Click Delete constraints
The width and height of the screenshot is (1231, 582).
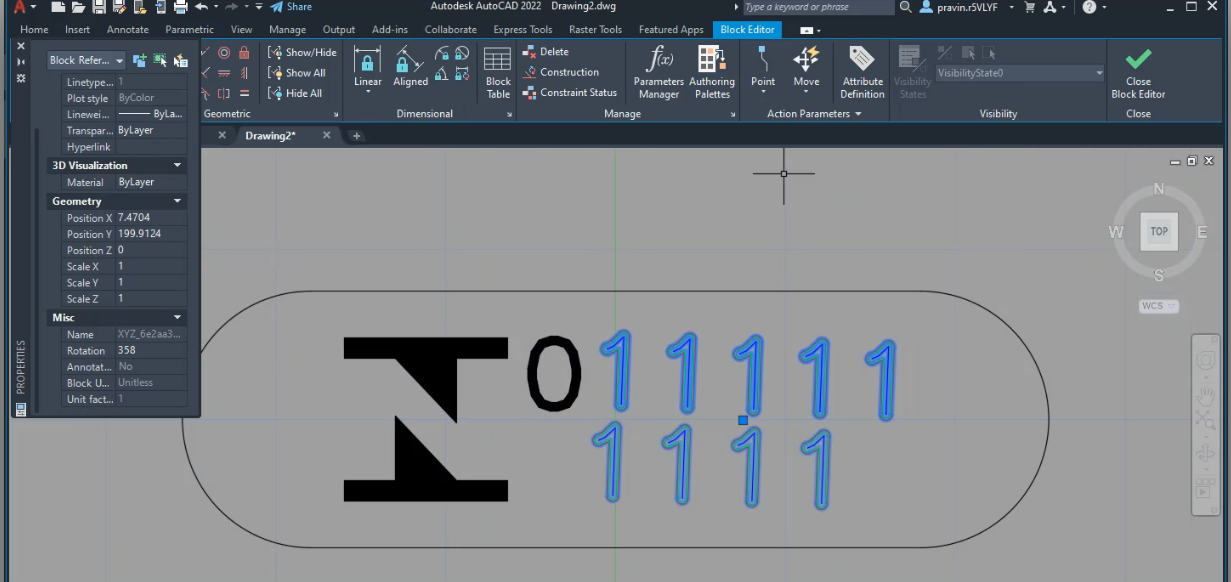(546, 52)
